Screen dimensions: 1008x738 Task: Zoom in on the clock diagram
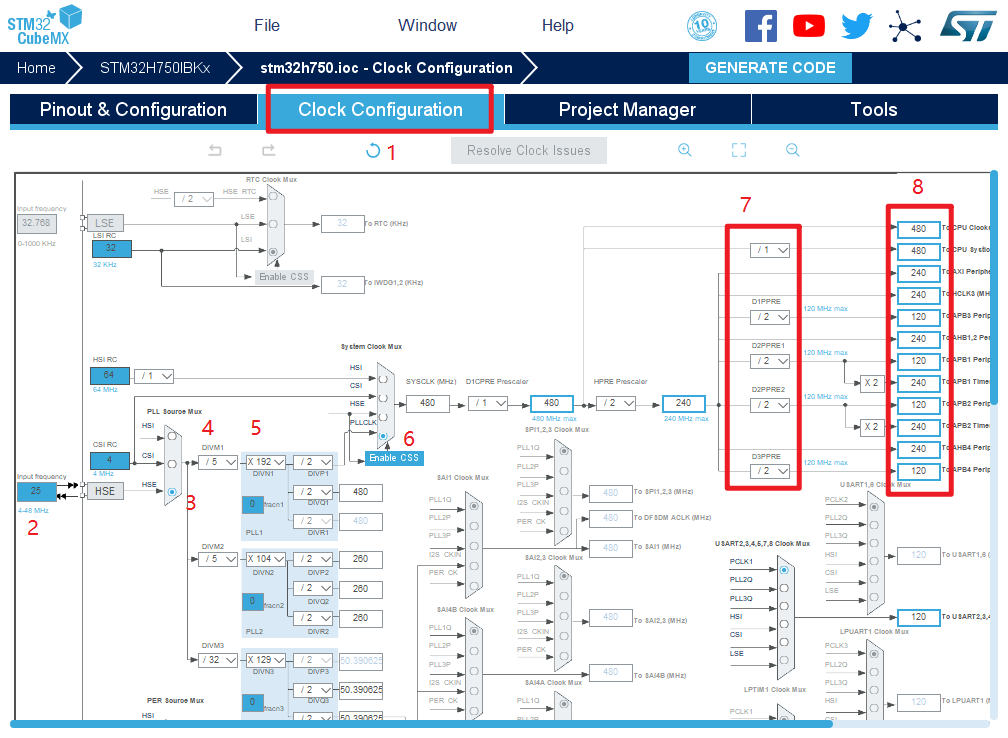(685, 150)
